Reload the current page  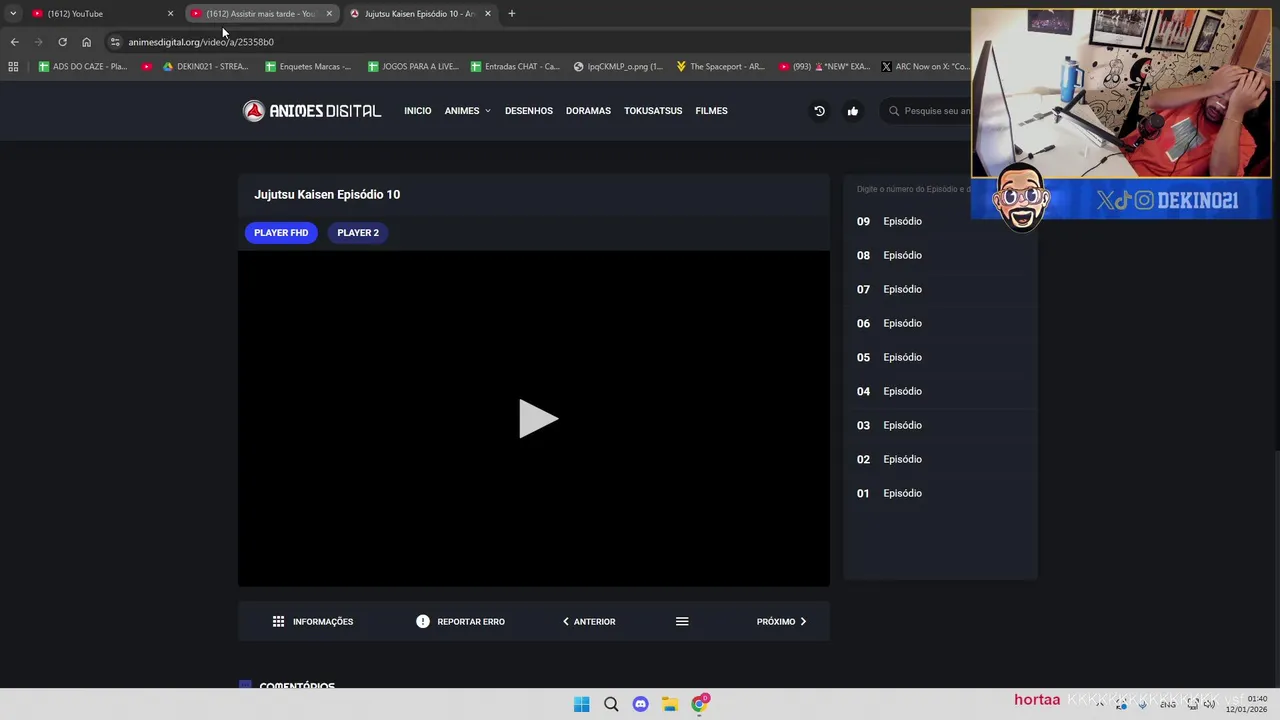coord(62,42)
